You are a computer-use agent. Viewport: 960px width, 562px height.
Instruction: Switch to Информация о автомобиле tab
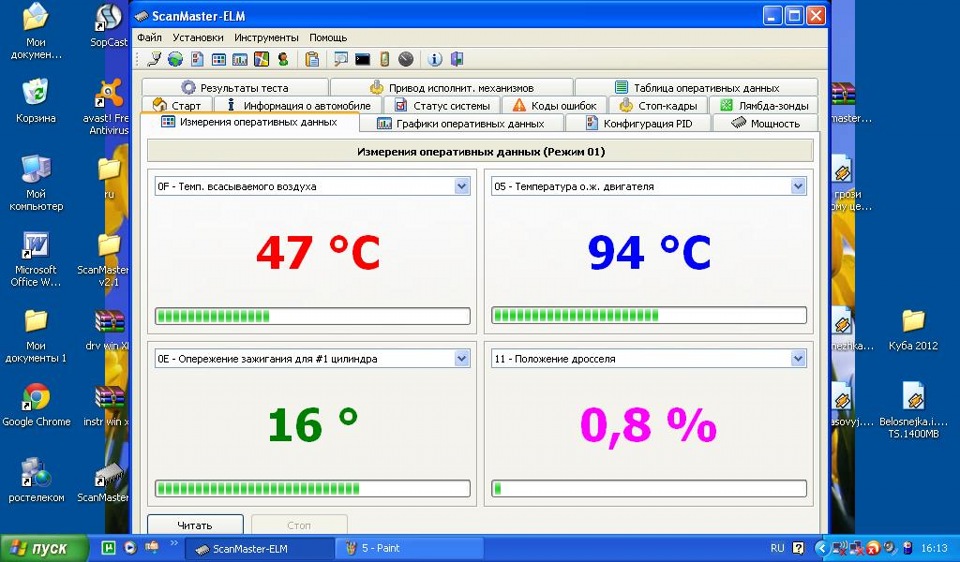(x=298, y=105)
